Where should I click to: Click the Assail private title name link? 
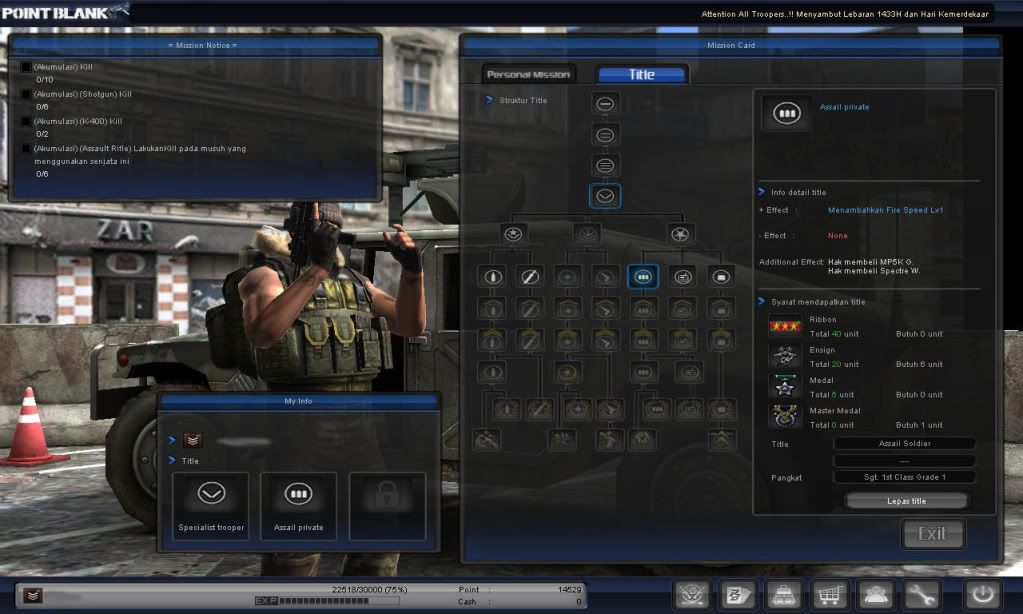[844, 107]
